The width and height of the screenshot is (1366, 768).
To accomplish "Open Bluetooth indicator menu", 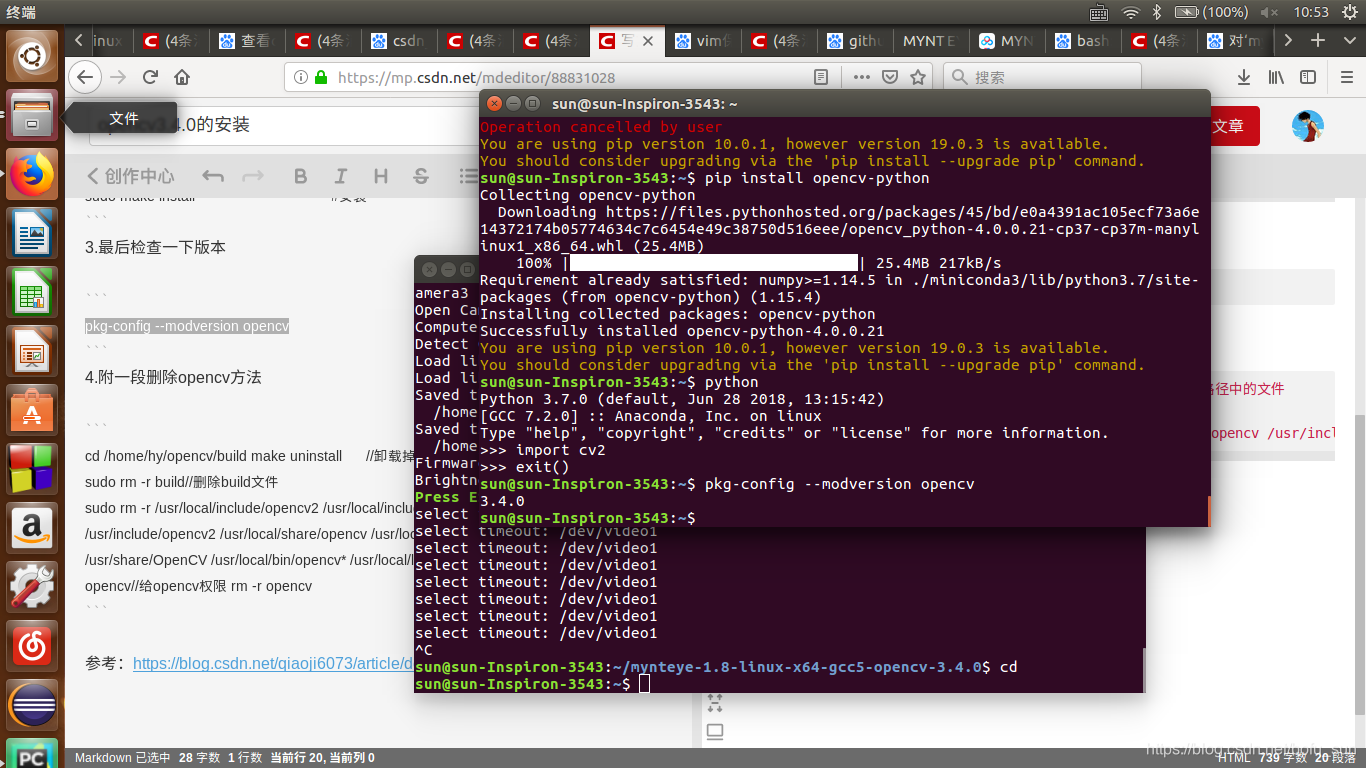I will [x=1157, y=12].
